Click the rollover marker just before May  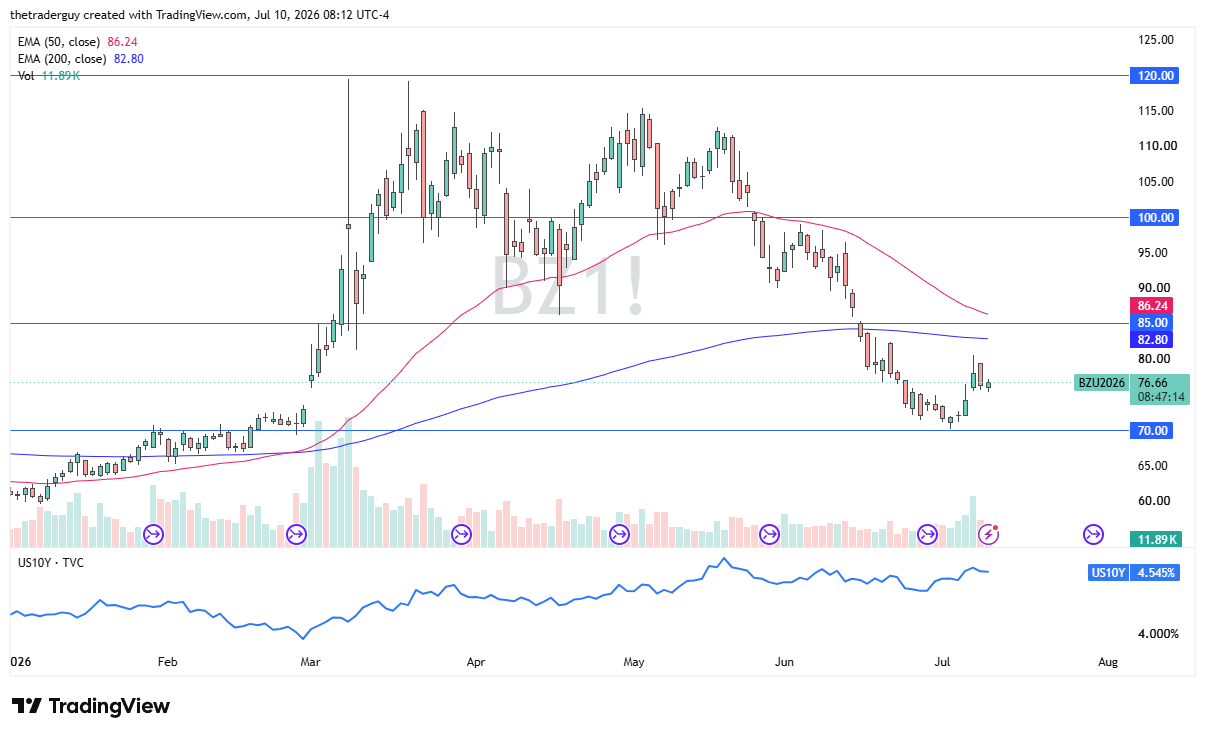pyautogui.click(x=620, y=535)
